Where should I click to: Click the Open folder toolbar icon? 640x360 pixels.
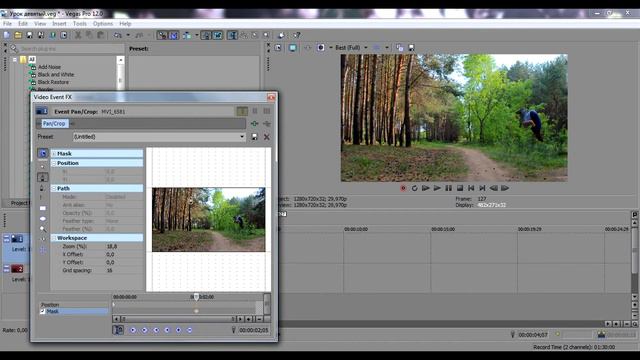click(x=18, y=36)
